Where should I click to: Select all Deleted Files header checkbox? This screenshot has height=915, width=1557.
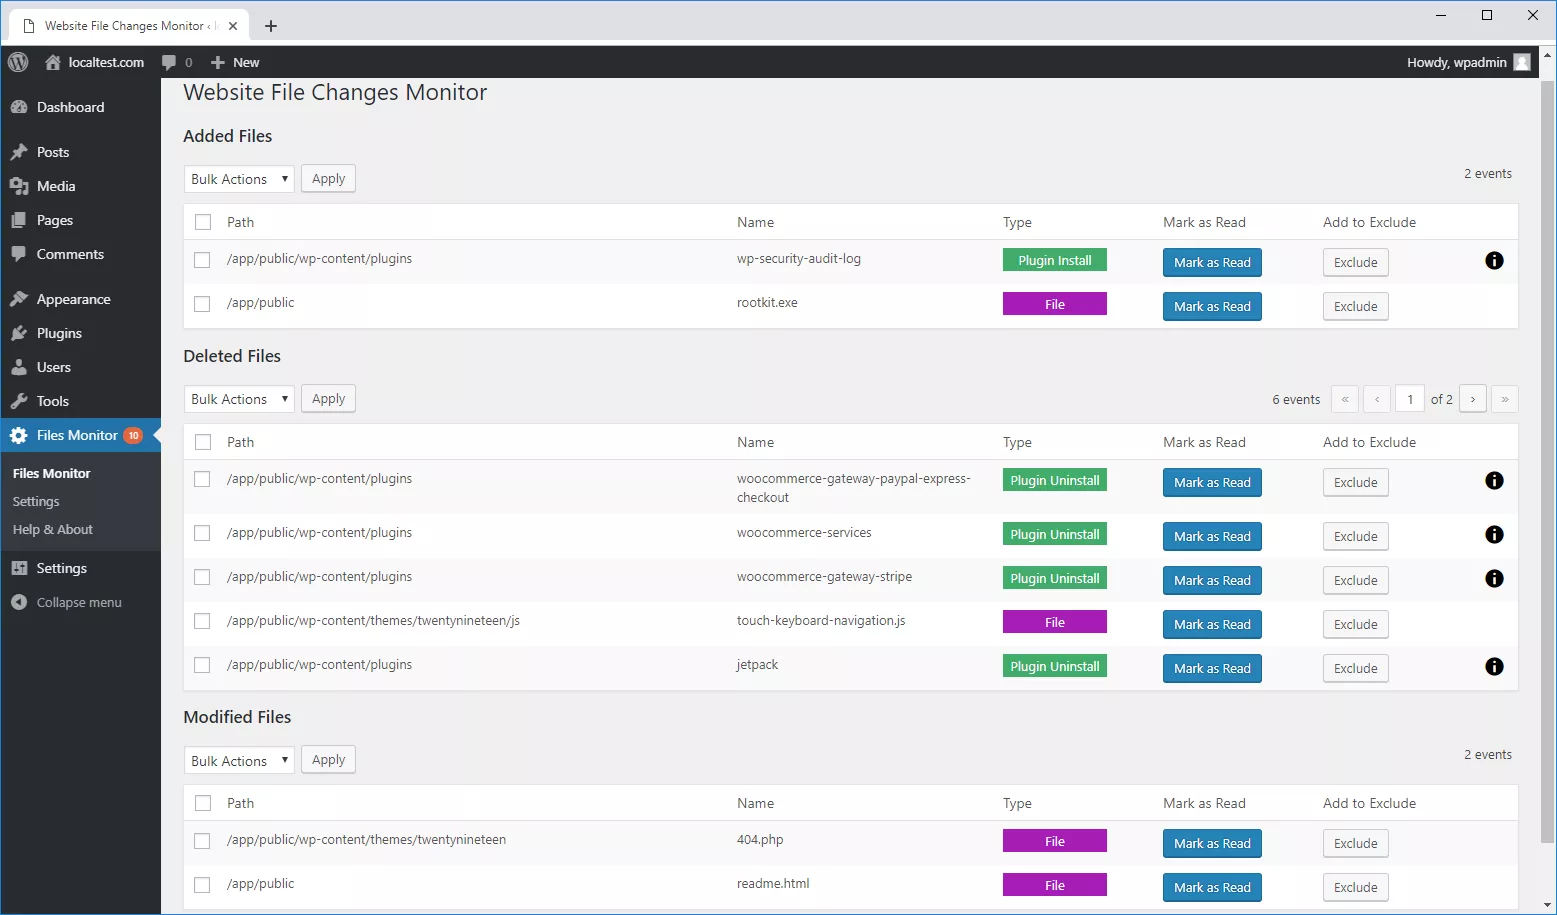[x=203, y=442]
